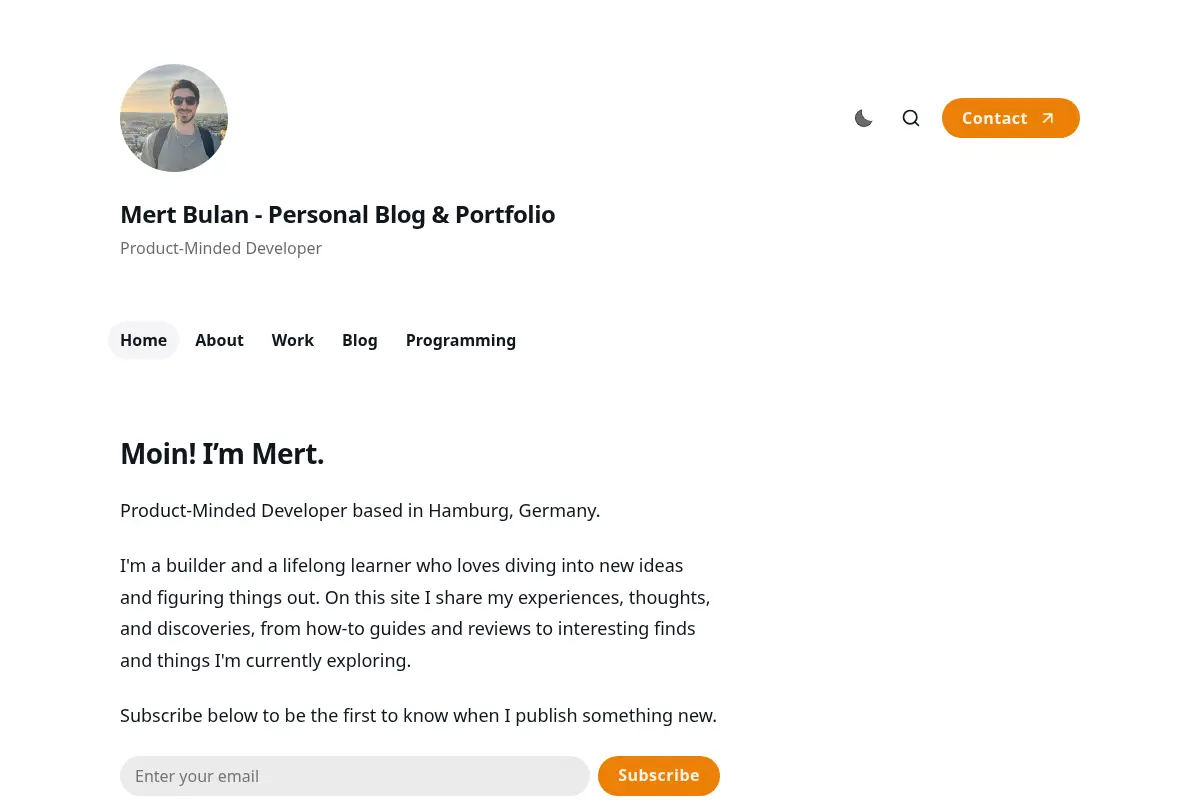Open the Work section
The width and height of the screenshot is (1200, 800).
point(293,340)
